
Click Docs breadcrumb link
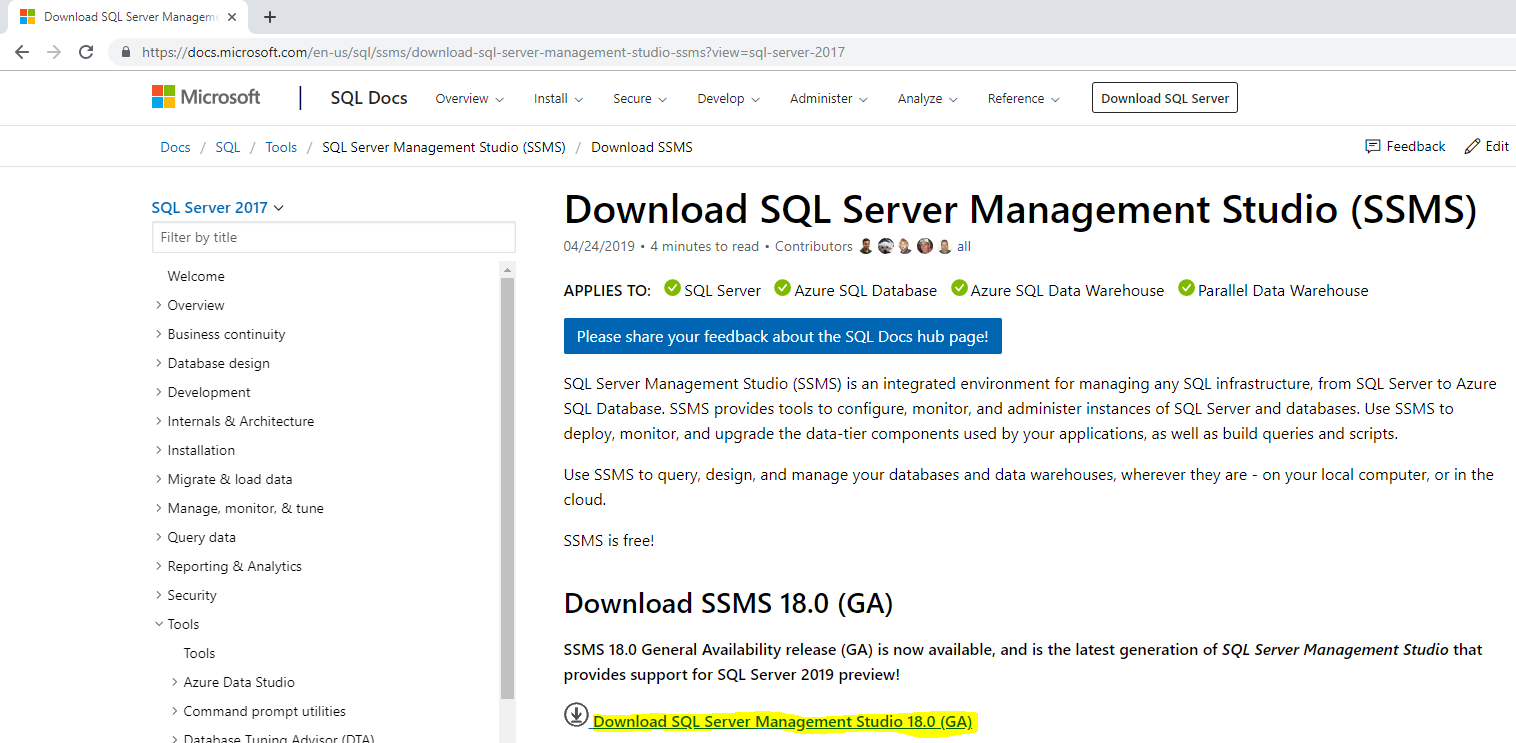pos(175,147)
